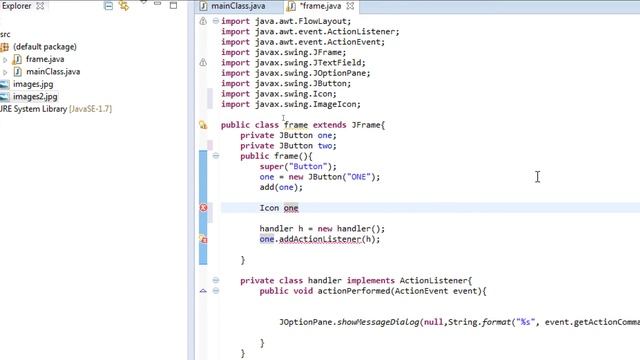Click the src folder label

(5, 34)
